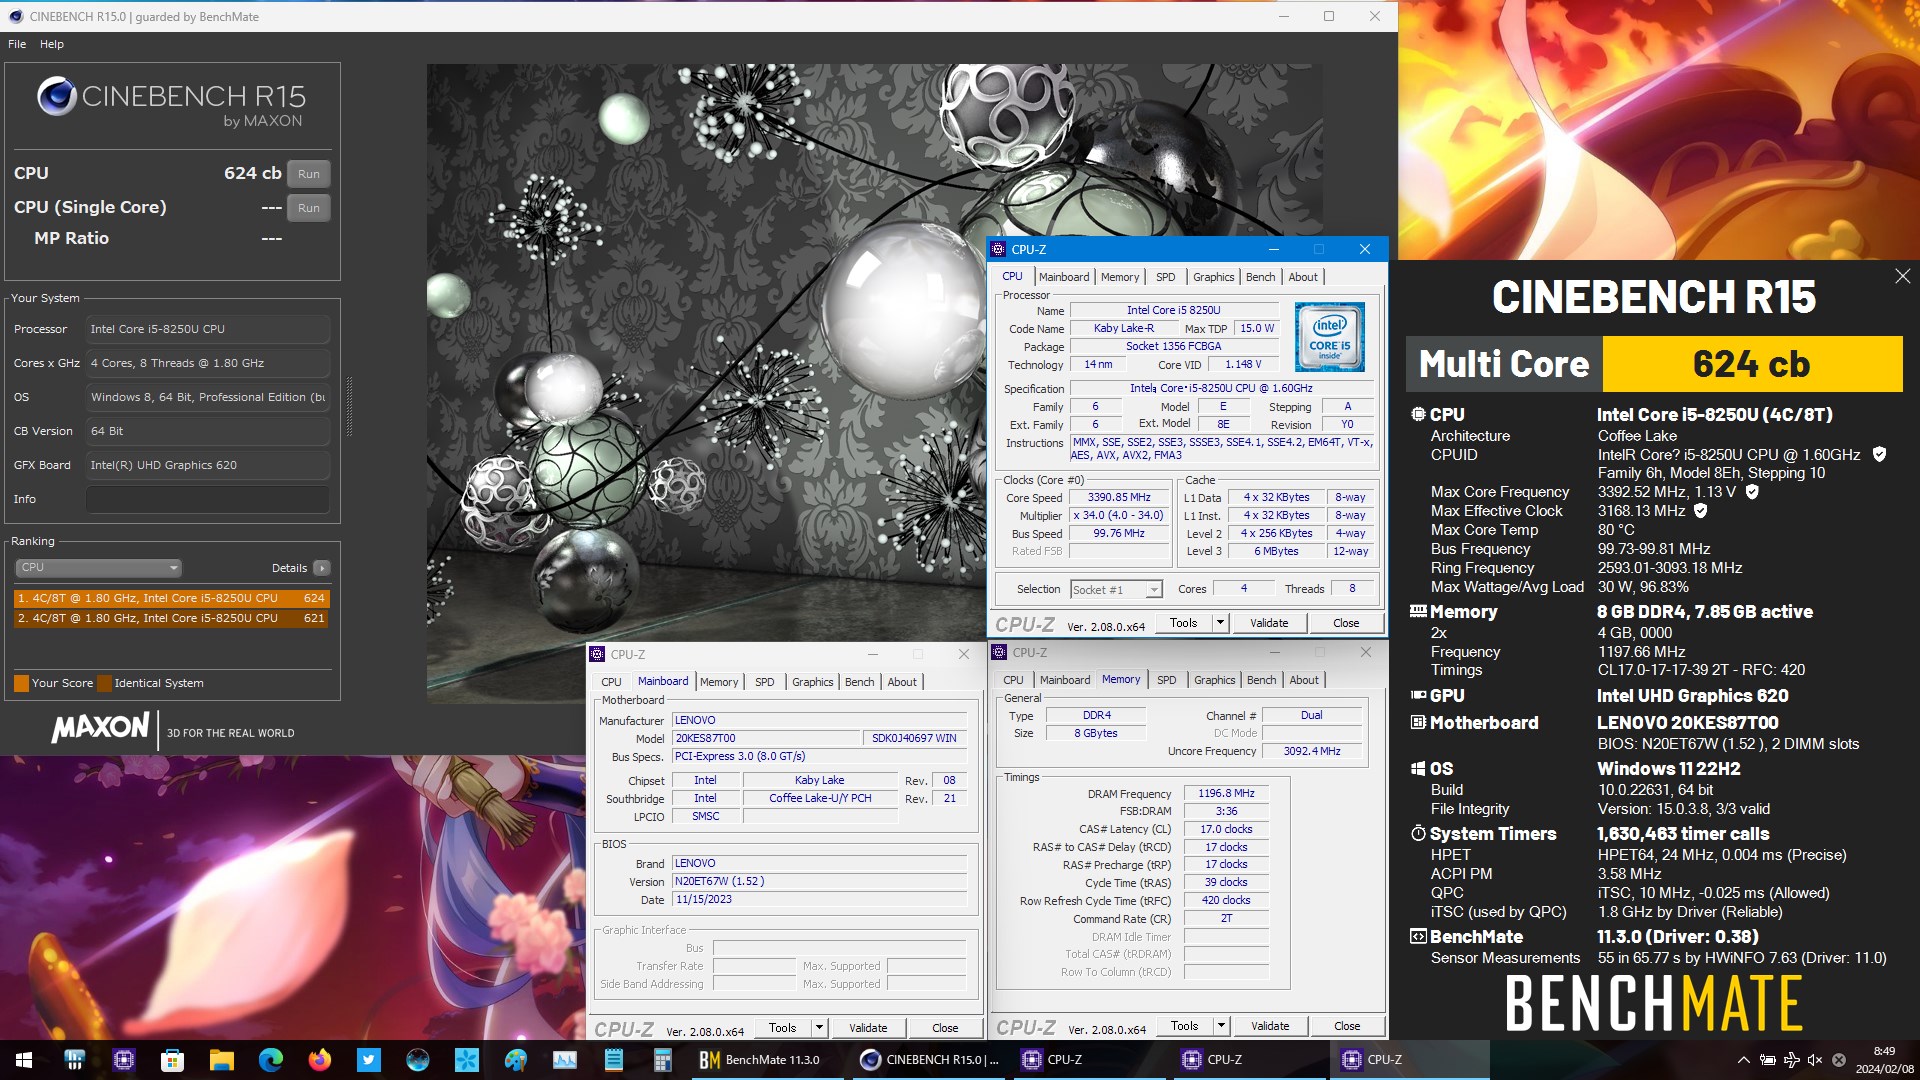Switch to Mainboard tab in top CPU-Z

1064,277
